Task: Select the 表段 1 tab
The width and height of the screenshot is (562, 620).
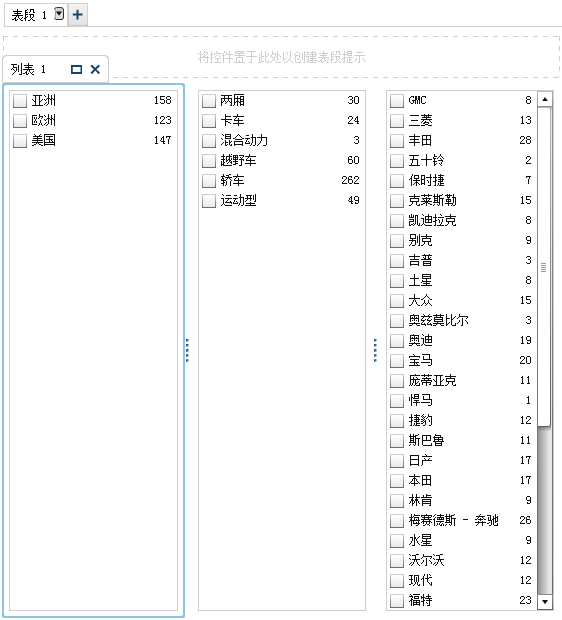Action: click(x=28, y=15)
